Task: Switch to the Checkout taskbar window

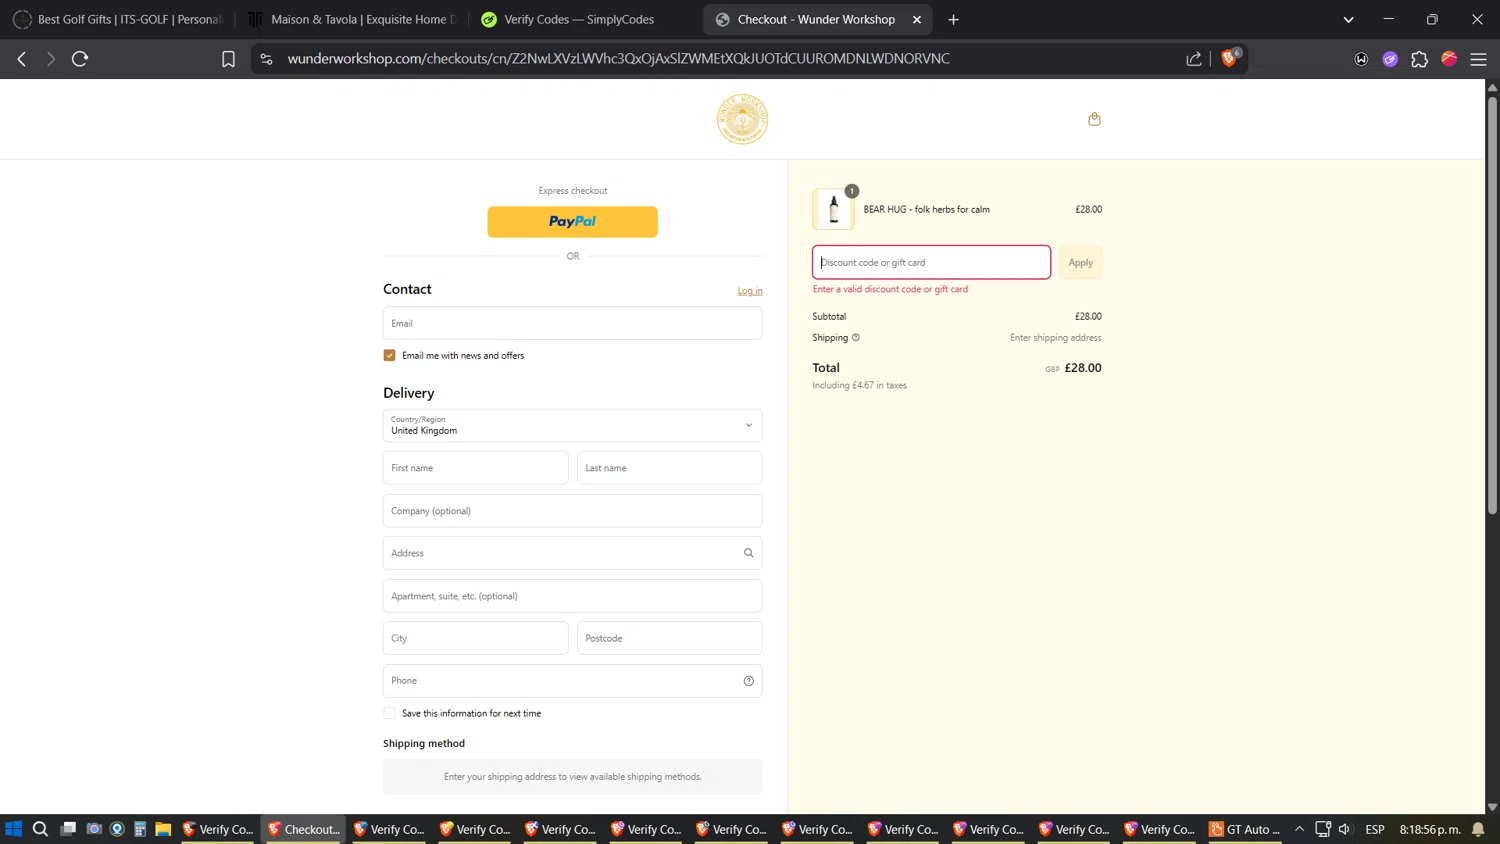Action: [304, 829]
